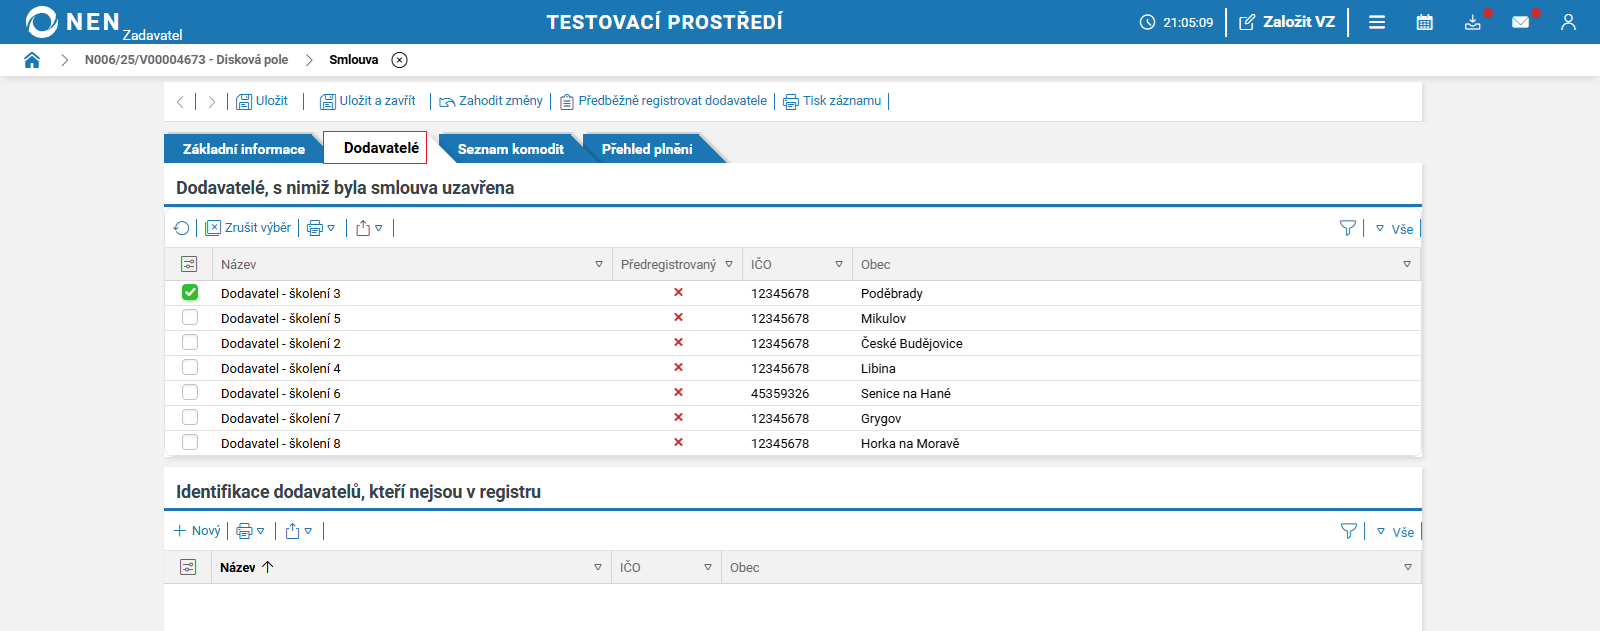Switch to the Základní informace tab

click(243, 149)
